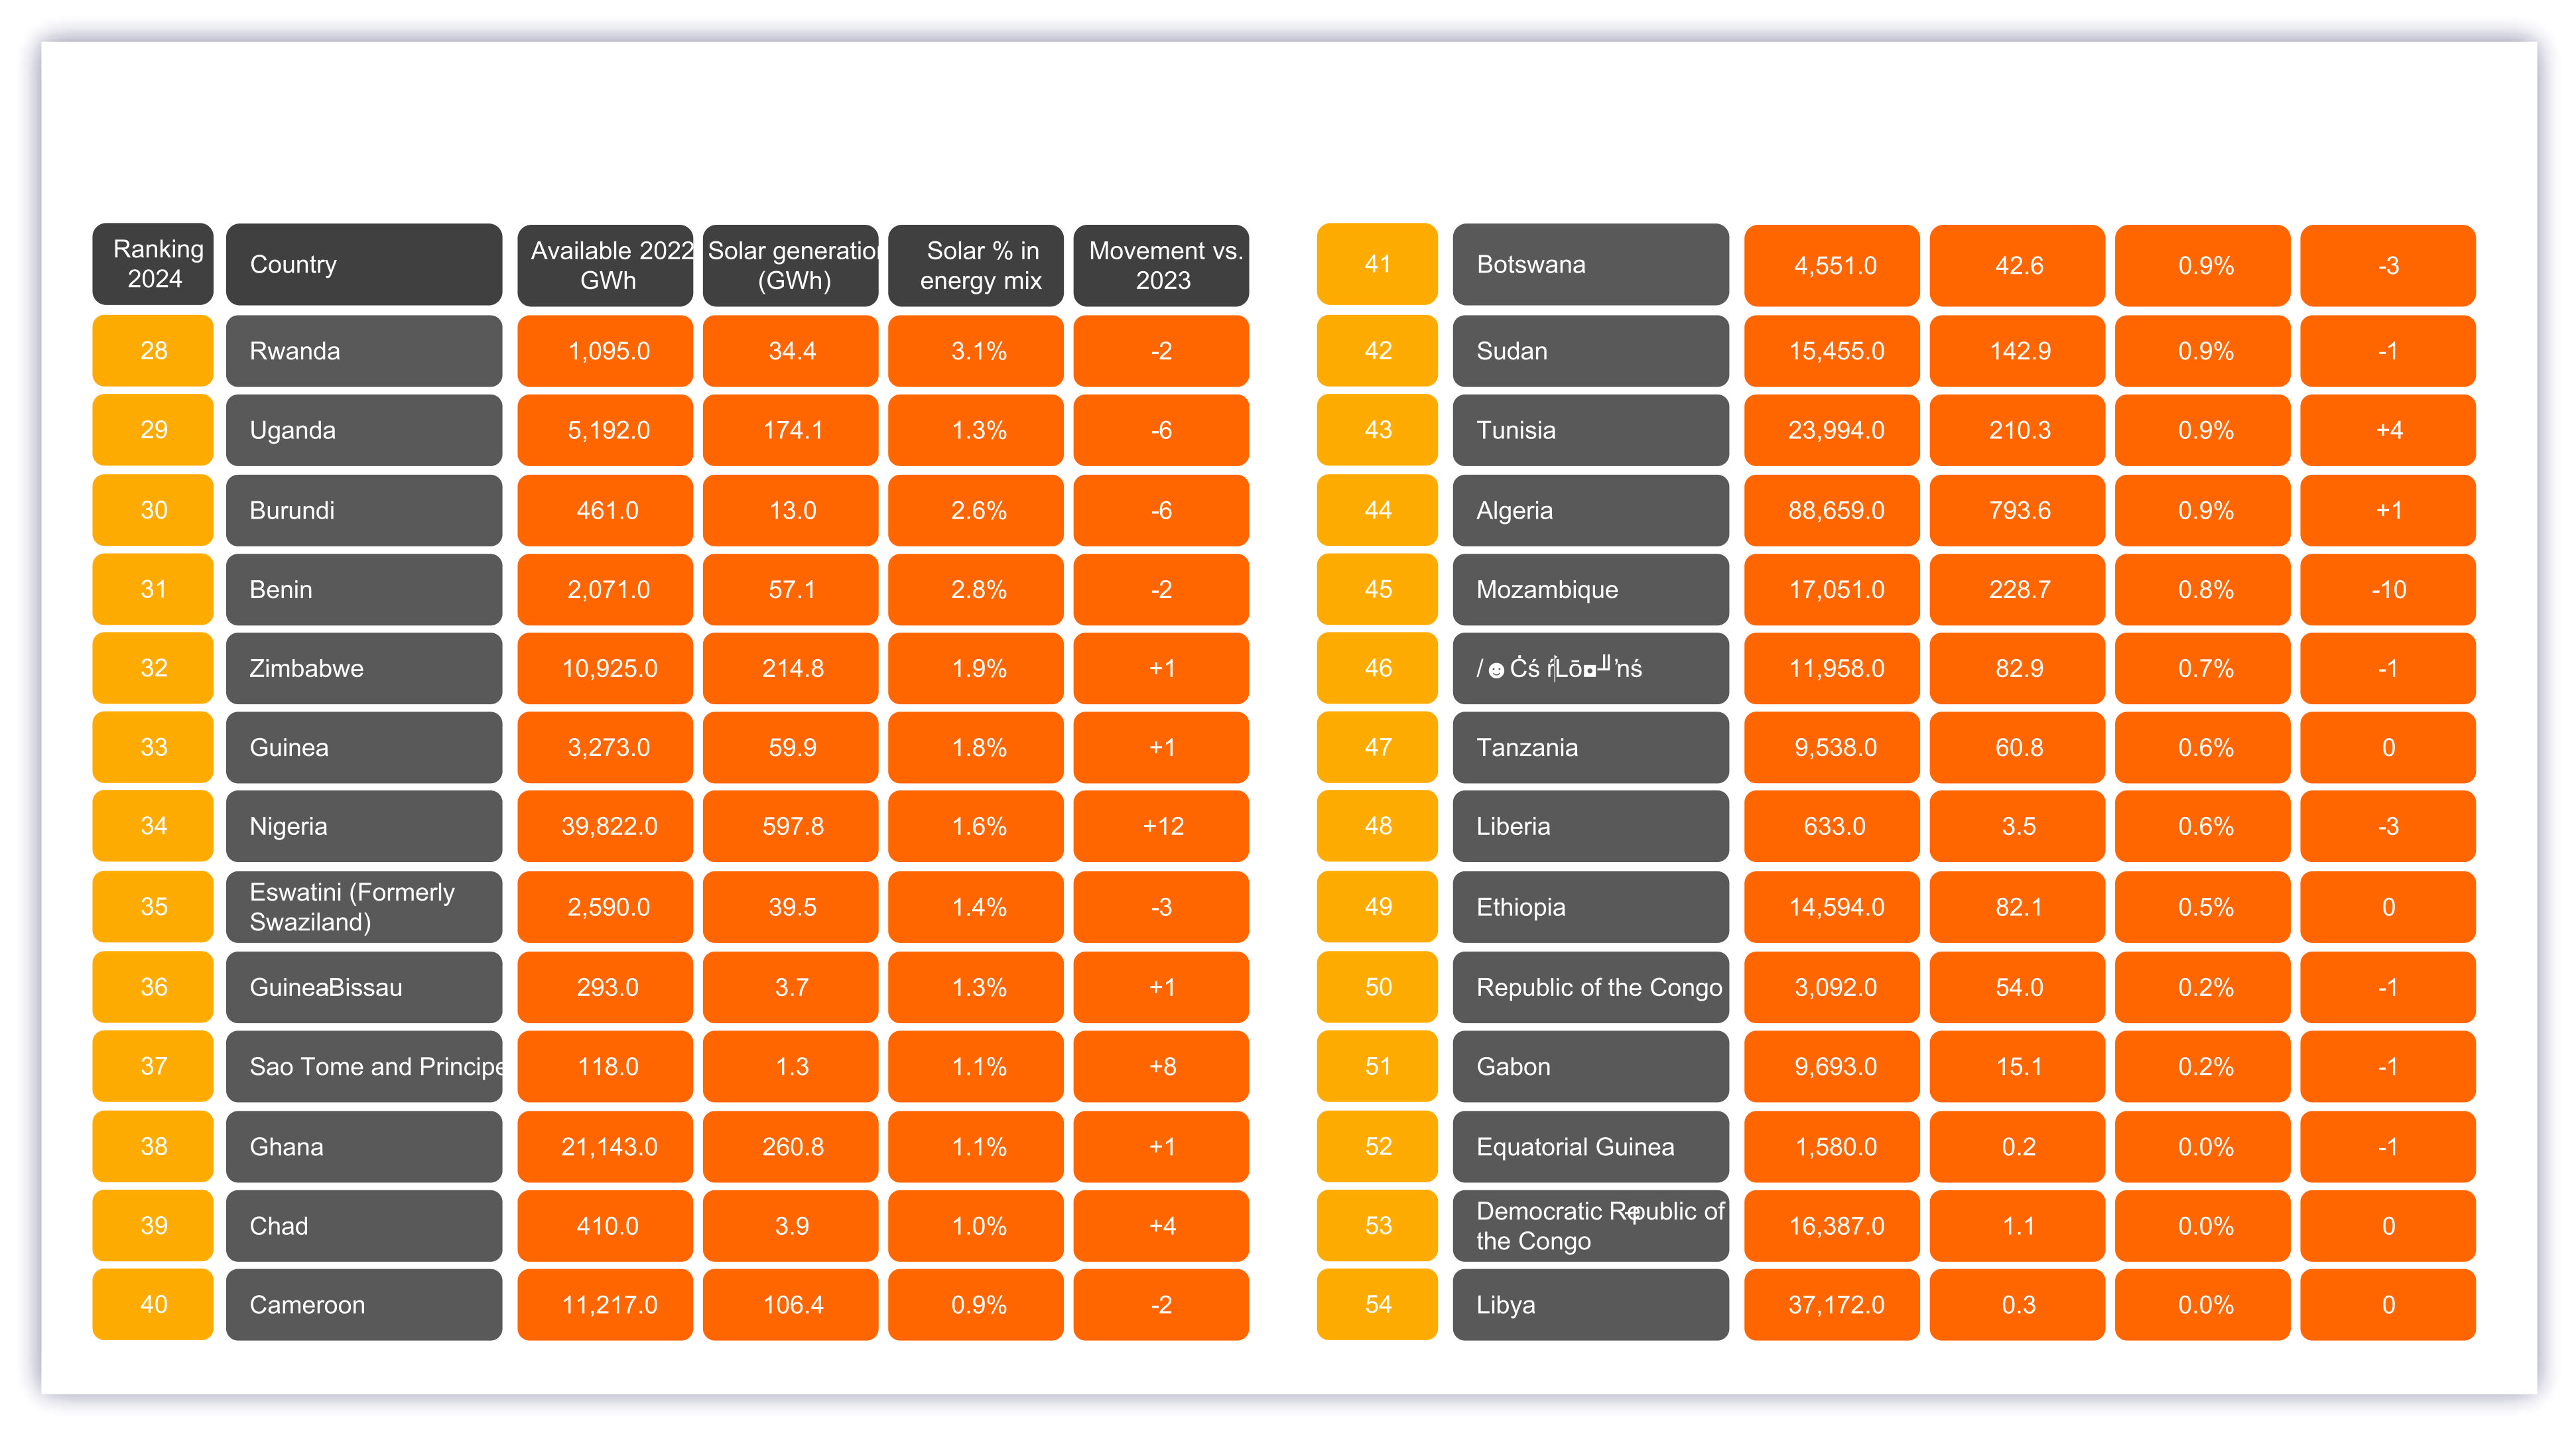This screenshot has height=1433, width=2576.
Task: Click the Solar % in energy mix header
Action: pyautogui.click(x=976, y=265)
